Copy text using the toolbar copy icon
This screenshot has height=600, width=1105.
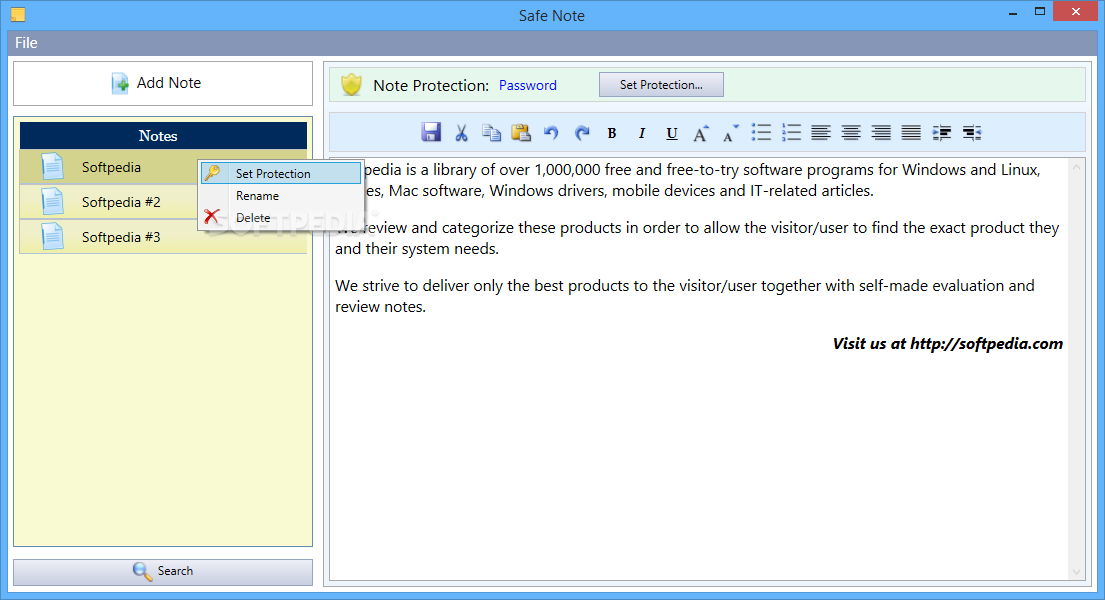[x=491, y=133]
